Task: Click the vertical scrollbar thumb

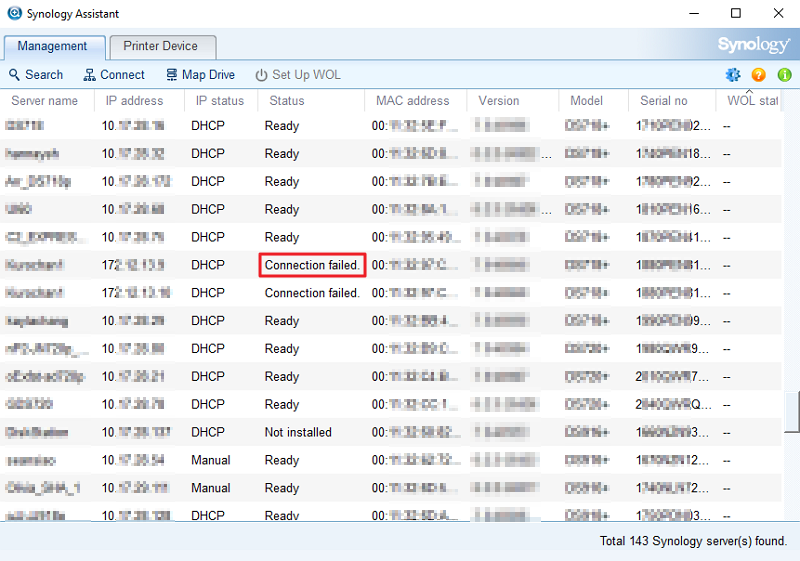Action: click(x=792, y=412)
